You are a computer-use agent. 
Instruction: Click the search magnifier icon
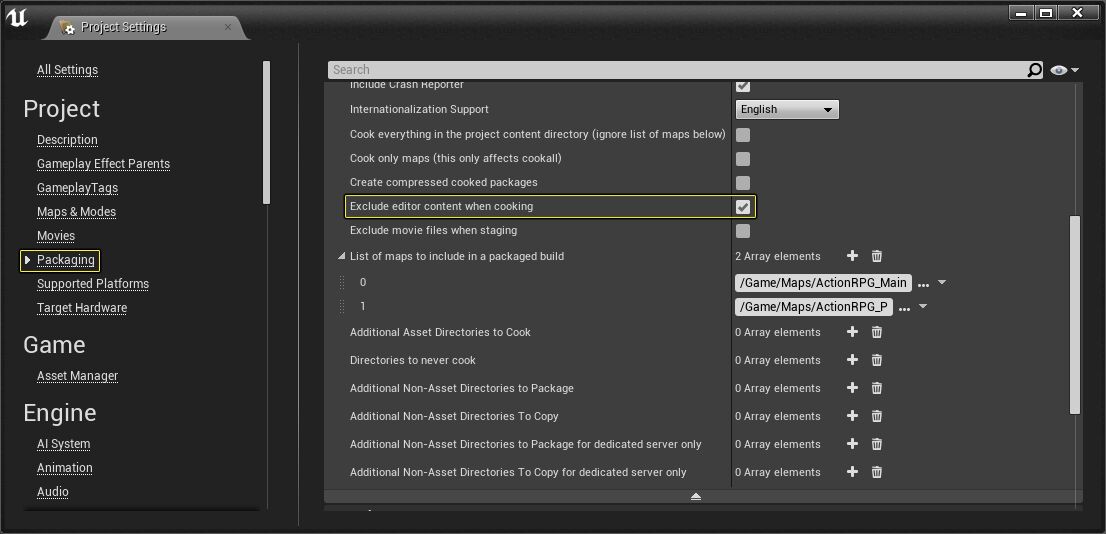[1035, 70]
